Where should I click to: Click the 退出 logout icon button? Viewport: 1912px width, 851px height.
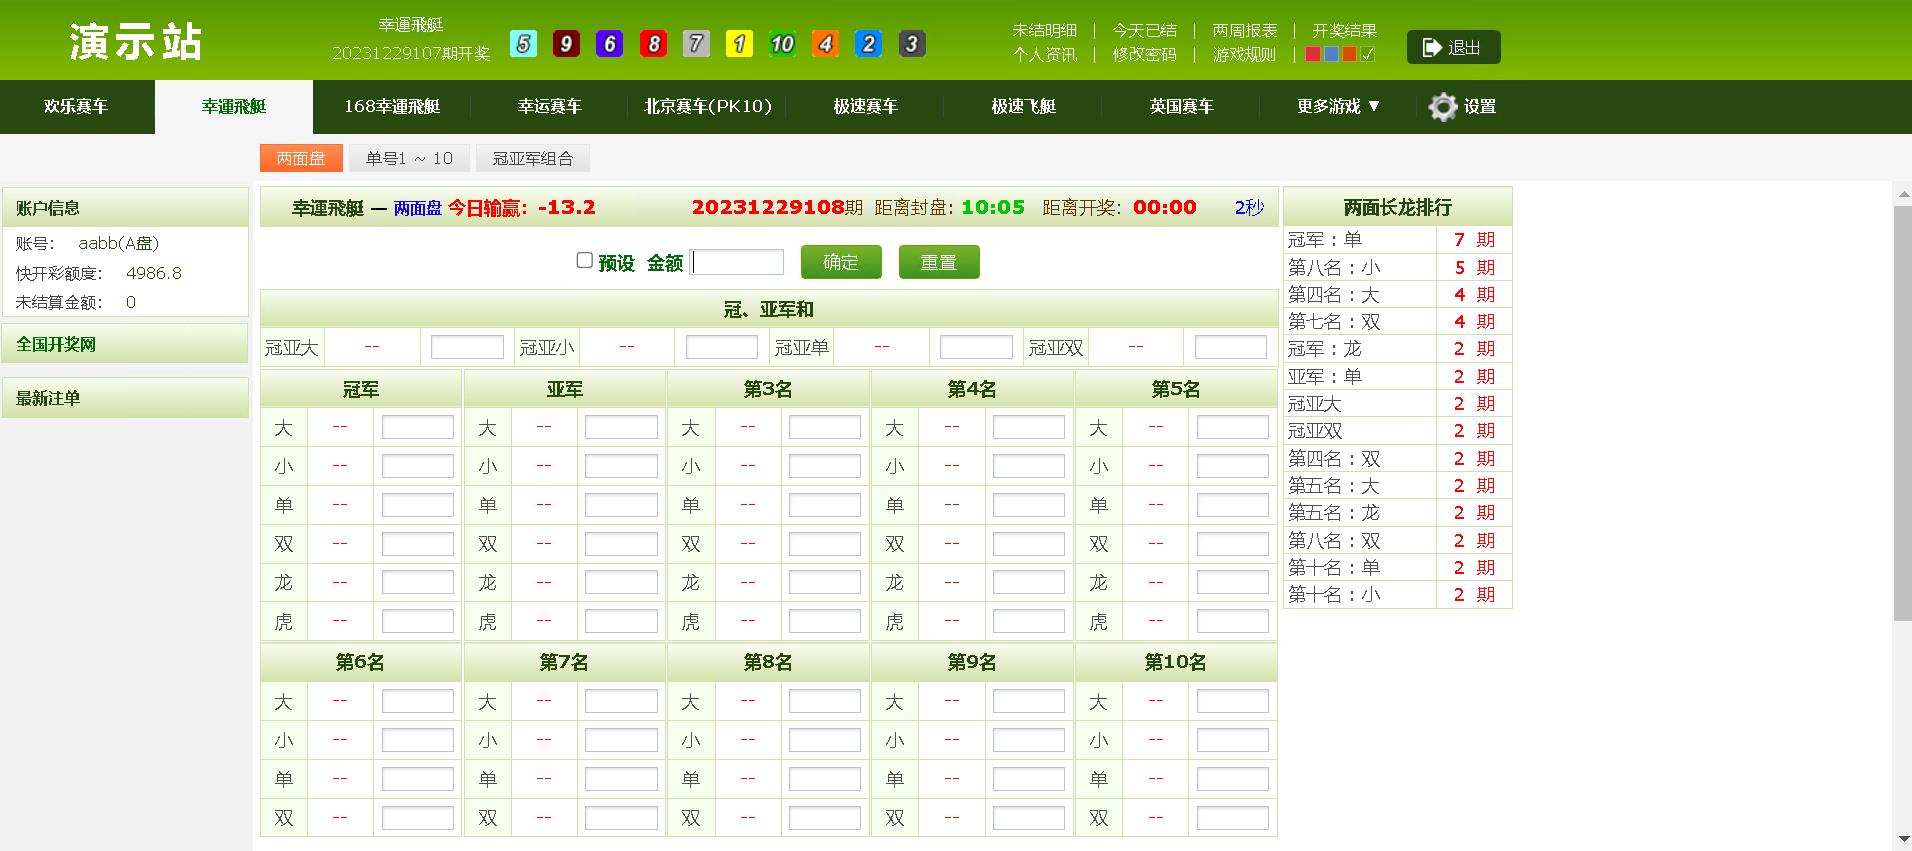(x=1453, y=47)
